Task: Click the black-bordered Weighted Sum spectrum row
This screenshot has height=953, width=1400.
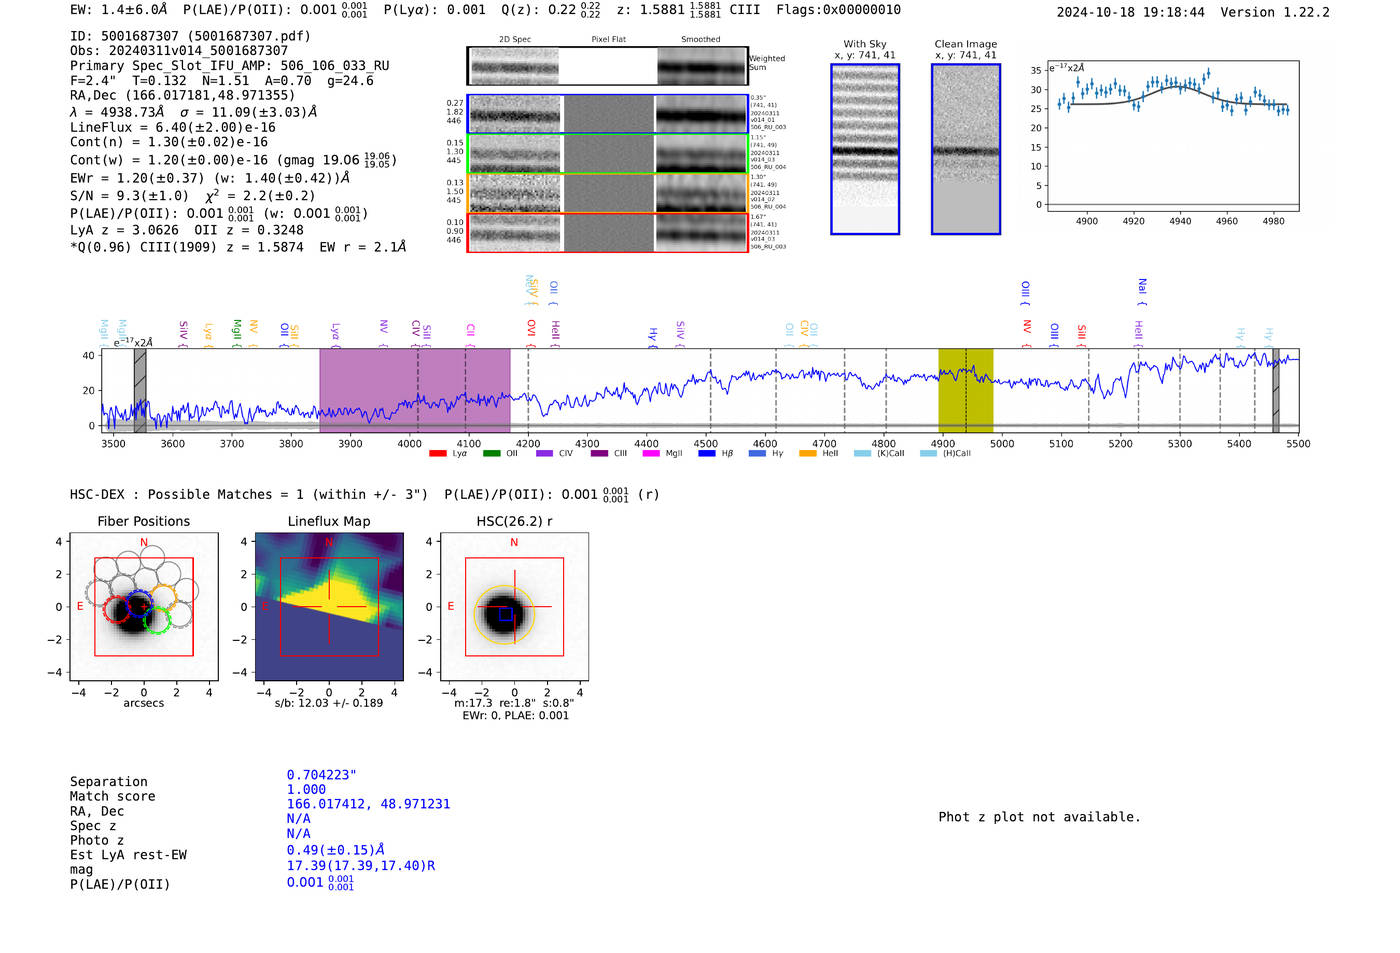Action: (x=608, y=66)
